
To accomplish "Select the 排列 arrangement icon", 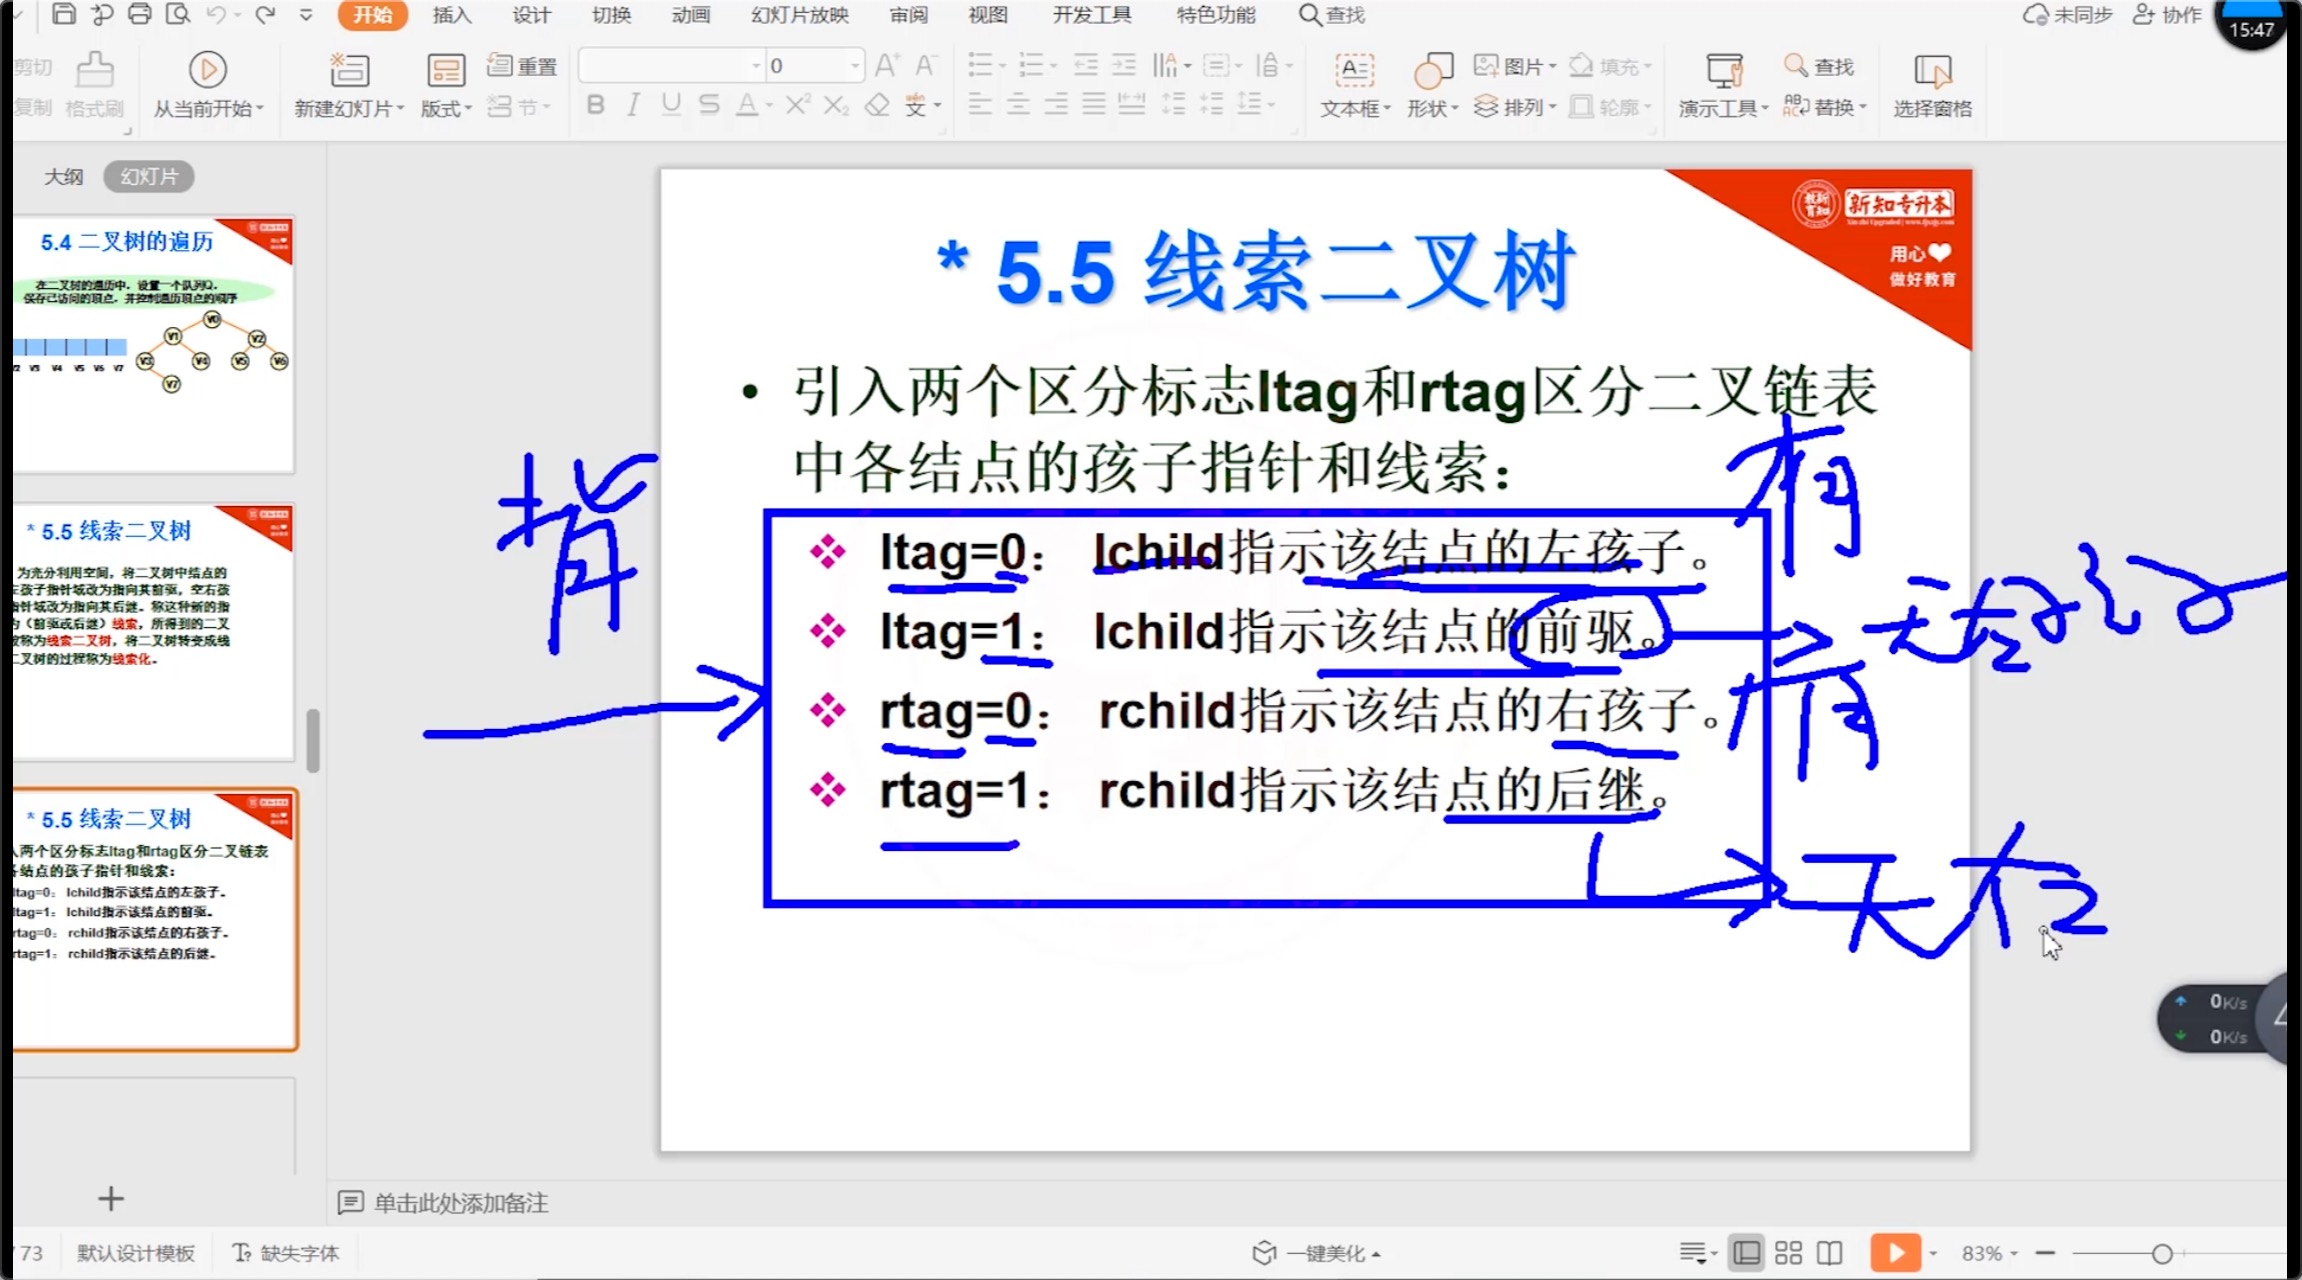I will coord(1481,104).
